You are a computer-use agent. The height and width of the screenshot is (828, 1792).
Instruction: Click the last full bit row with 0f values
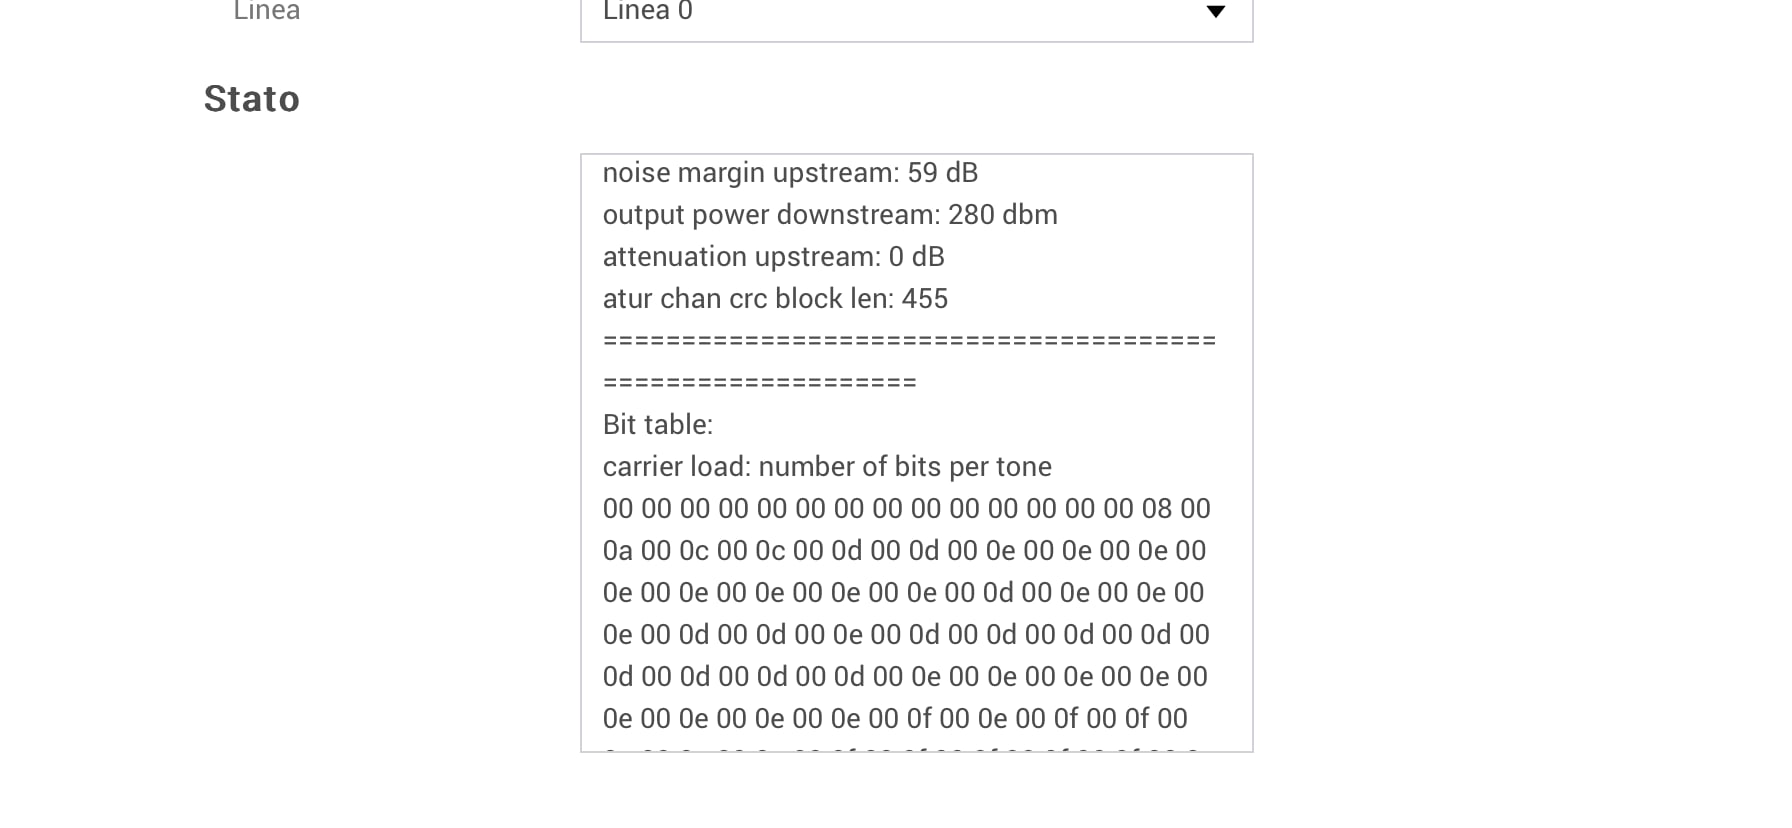tap(895, 719)
